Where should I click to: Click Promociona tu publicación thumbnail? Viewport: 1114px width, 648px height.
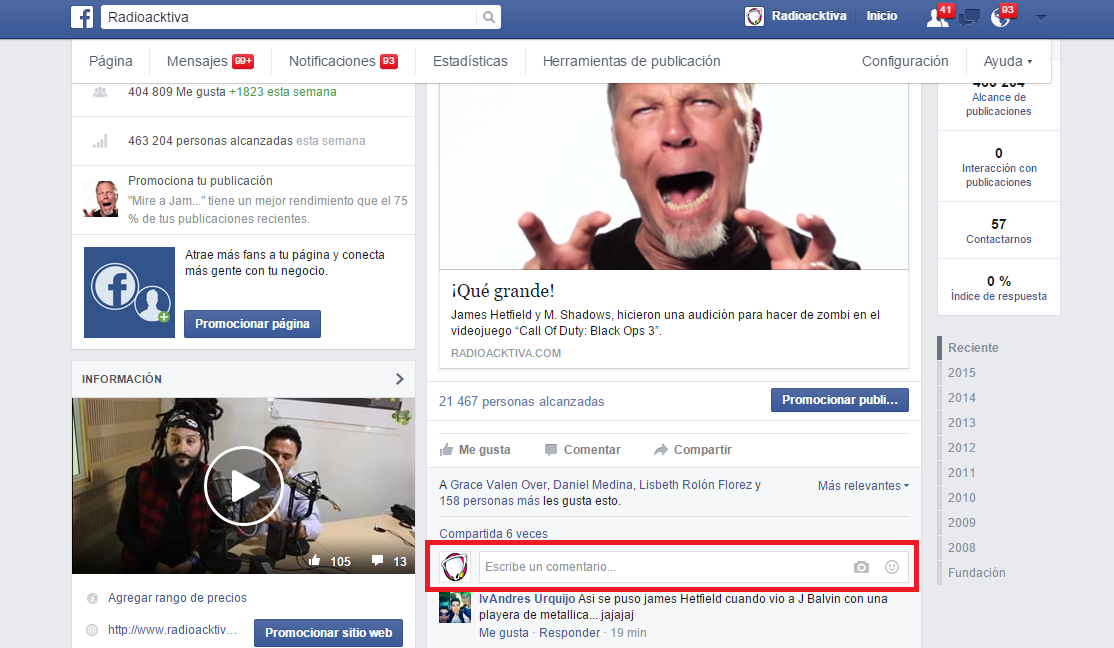101,199
